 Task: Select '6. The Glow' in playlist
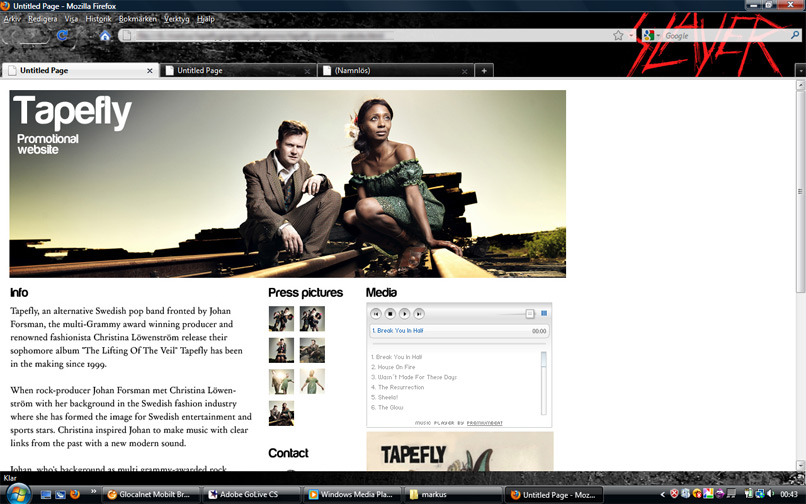[x=387, y=407]
